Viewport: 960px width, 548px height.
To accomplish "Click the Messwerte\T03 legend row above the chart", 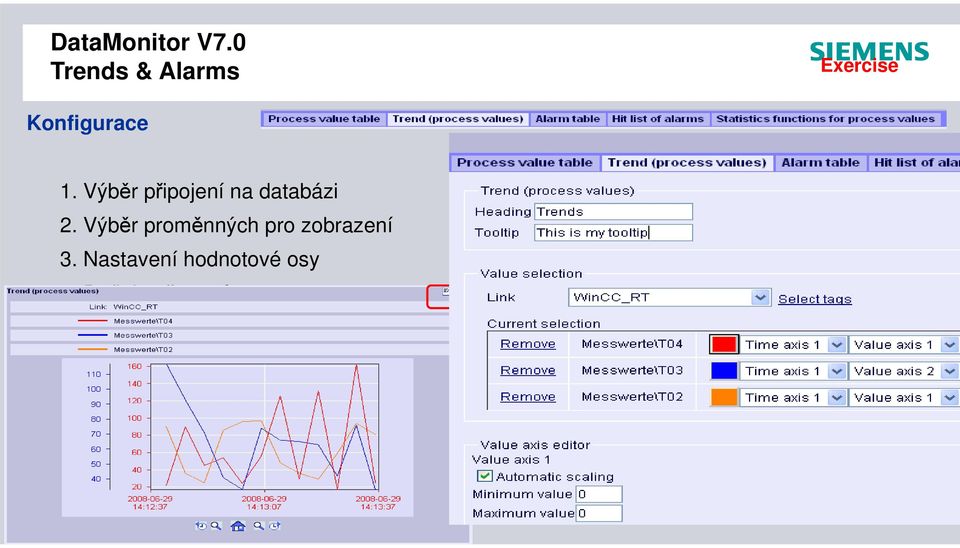I will click(x=230, y=335).
